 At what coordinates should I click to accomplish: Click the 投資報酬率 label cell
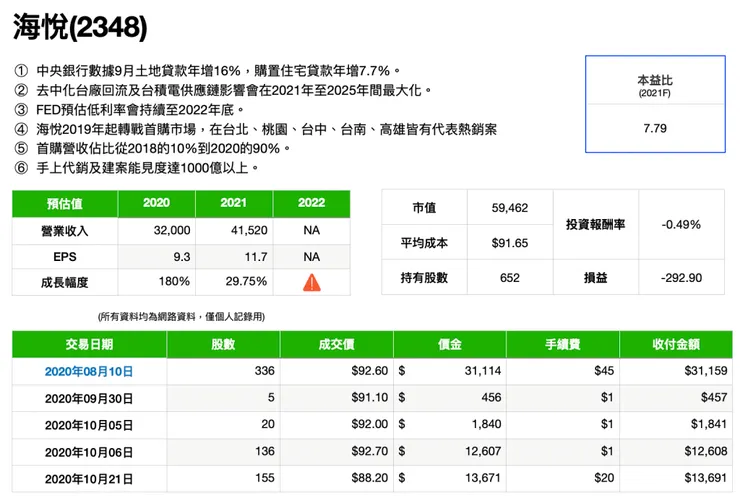pyautogui.click(x=596, y=225)
